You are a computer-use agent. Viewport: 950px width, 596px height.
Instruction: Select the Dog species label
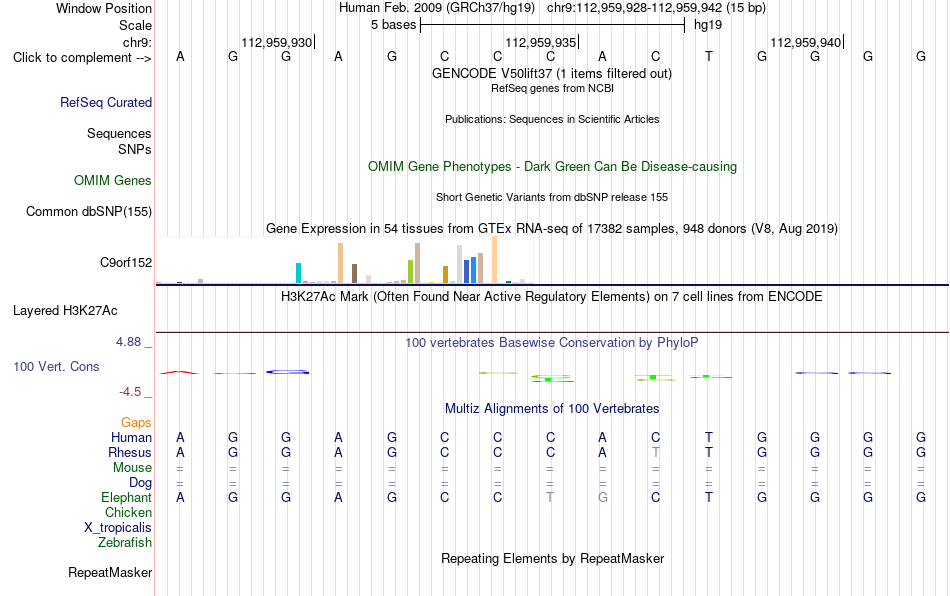[x=141, y=483]
